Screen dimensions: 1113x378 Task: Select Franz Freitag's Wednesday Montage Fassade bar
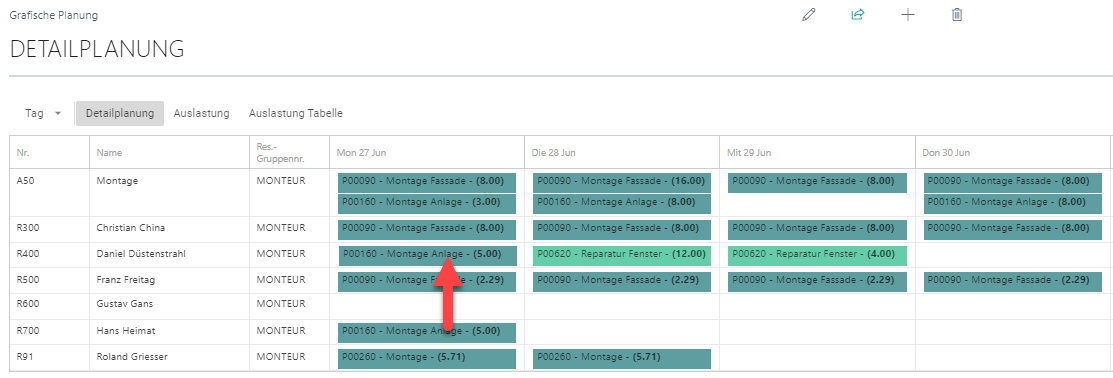tap(817, 282)
